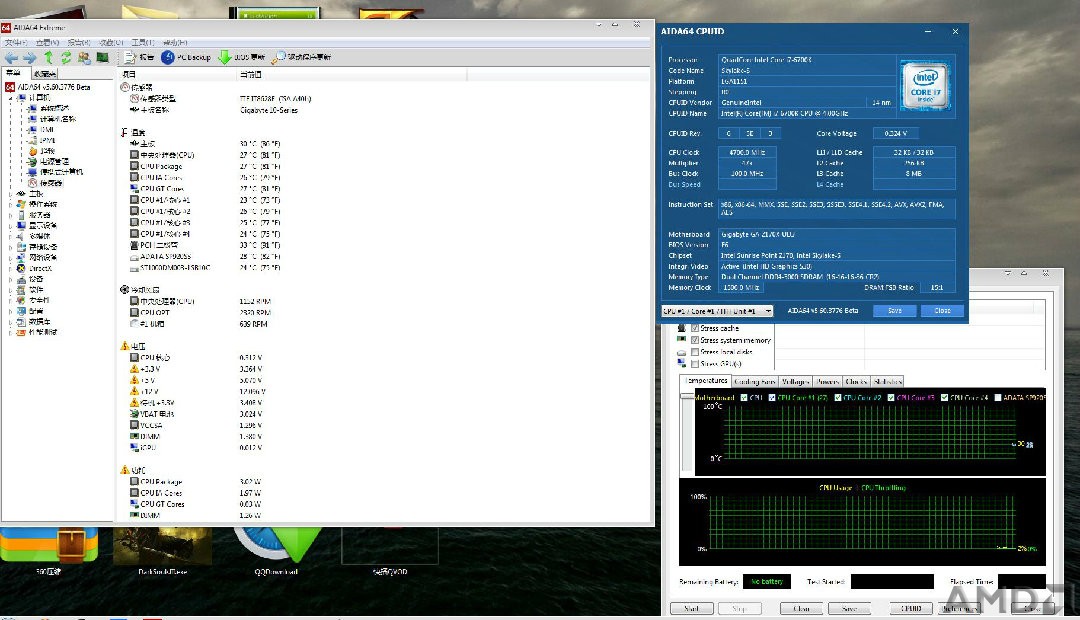
Task: Go forward using the AIDA64 toolbar arrow
Action: pos(30,58)
